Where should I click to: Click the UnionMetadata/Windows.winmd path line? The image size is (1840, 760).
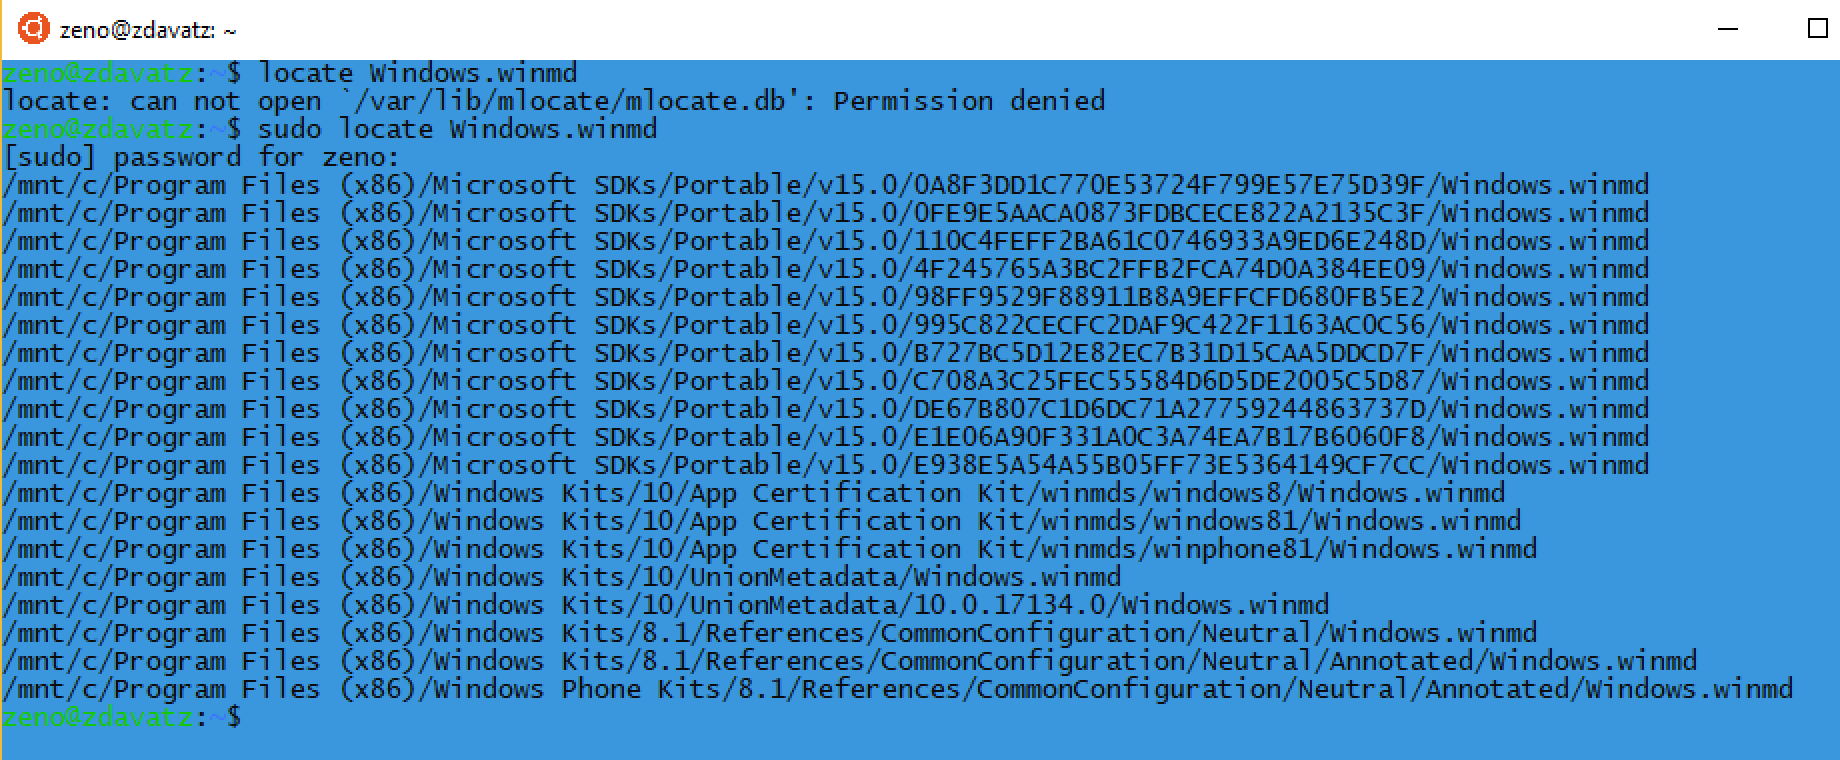(560, 577)
